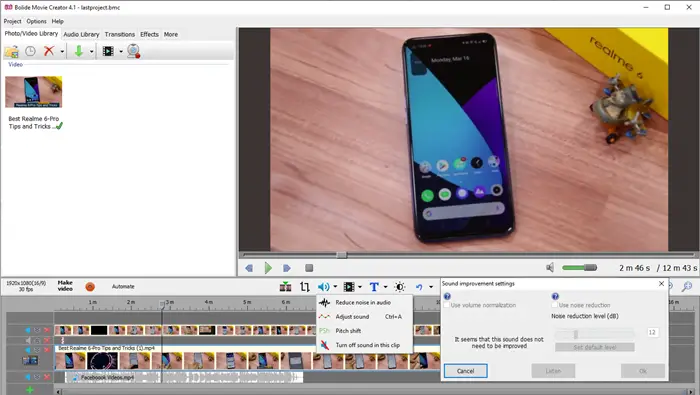Unmute the second narrow track speaker

tap(28, 340)
